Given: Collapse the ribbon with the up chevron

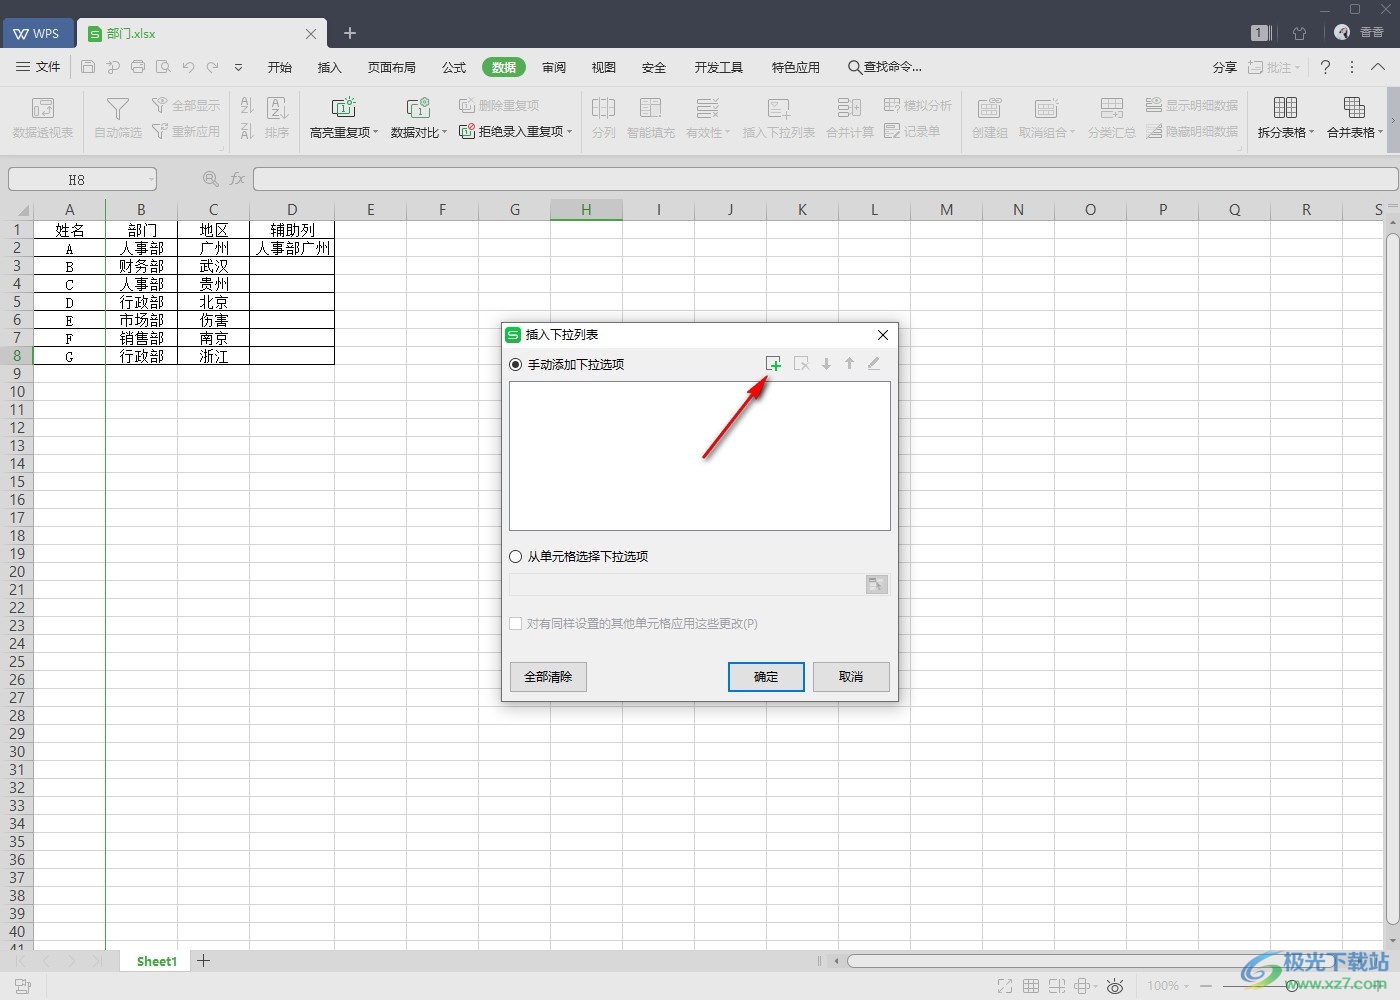Looking at the screenshot, I should [1378, 67].
